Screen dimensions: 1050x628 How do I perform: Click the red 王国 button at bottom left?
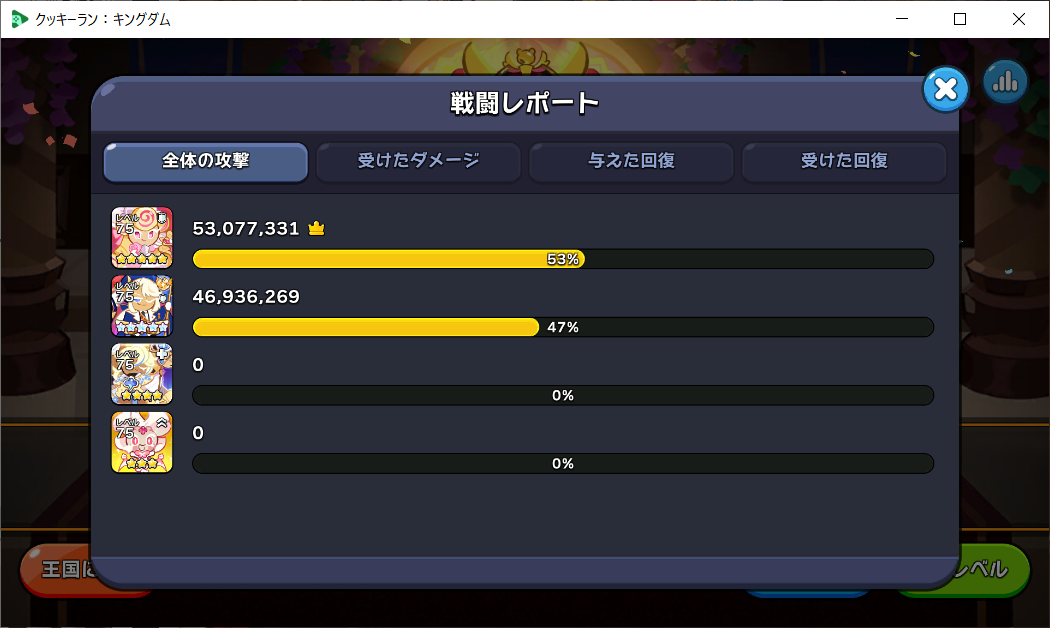56,570
